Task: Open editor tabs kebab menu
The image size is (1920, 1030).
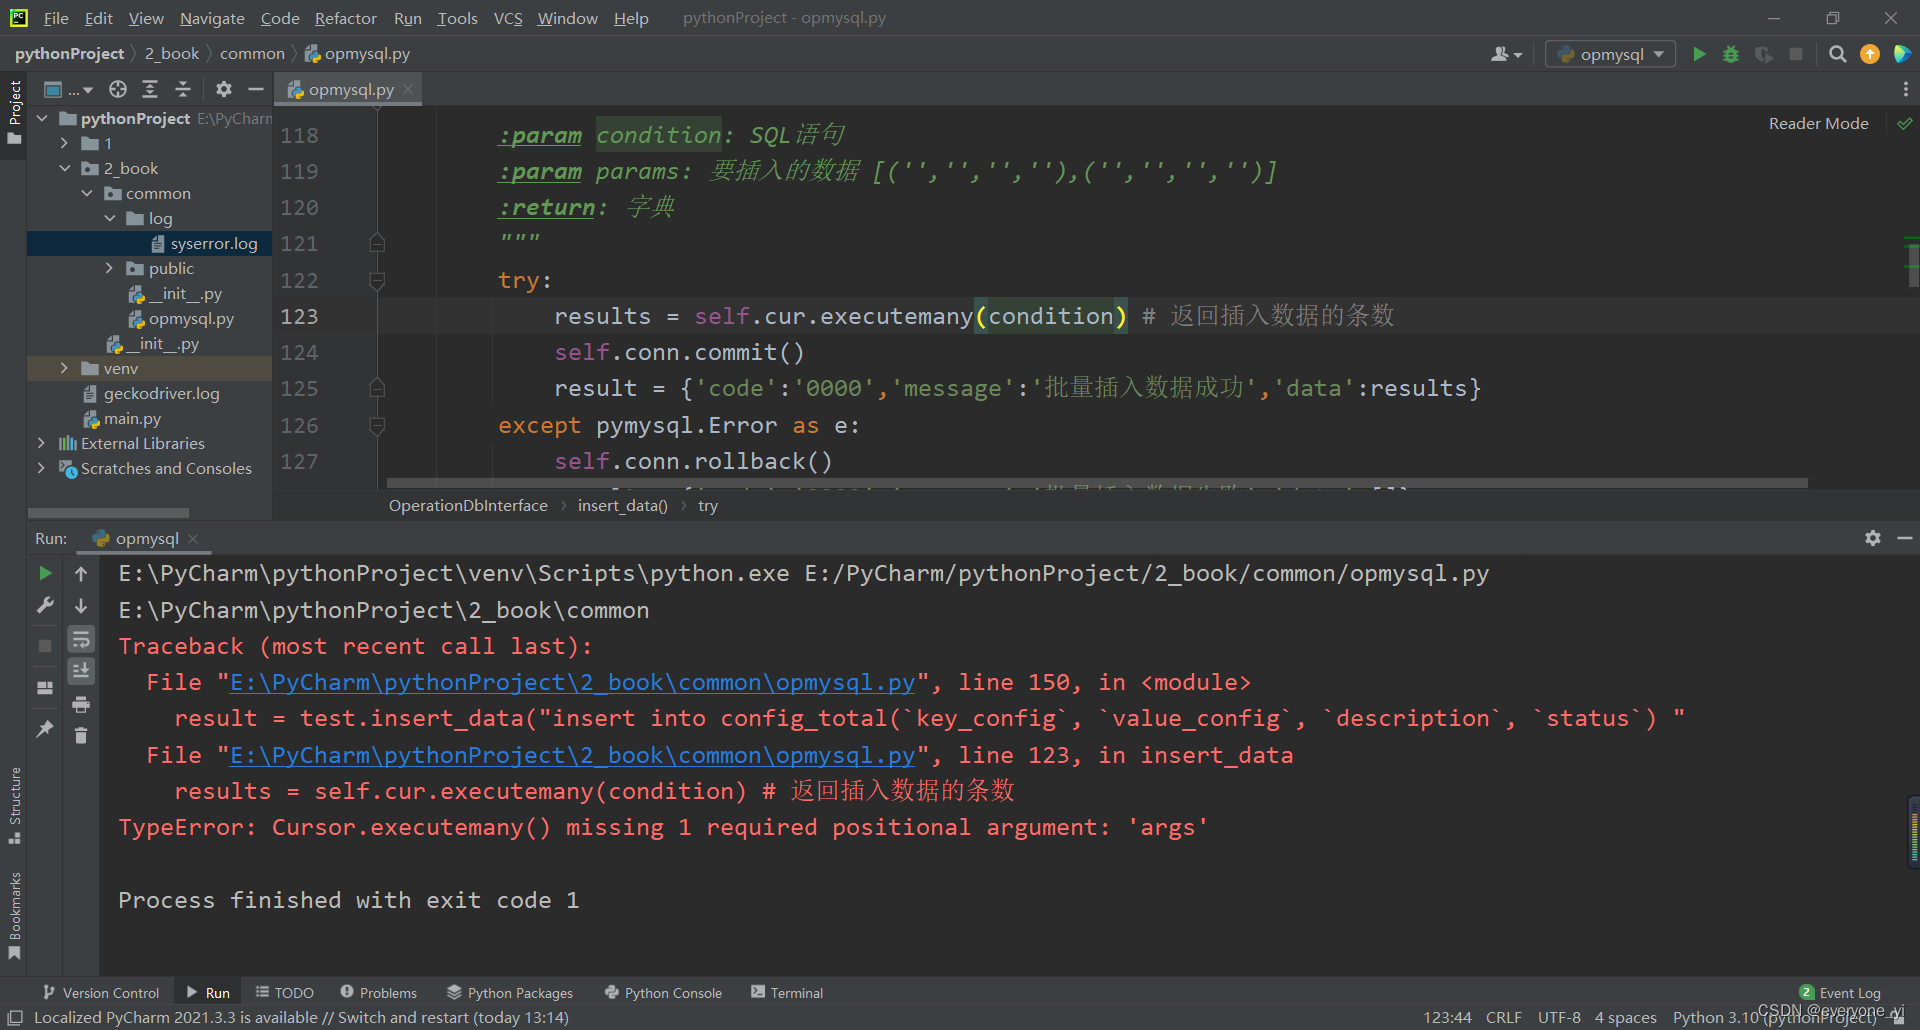Action: coord(1905,89)
